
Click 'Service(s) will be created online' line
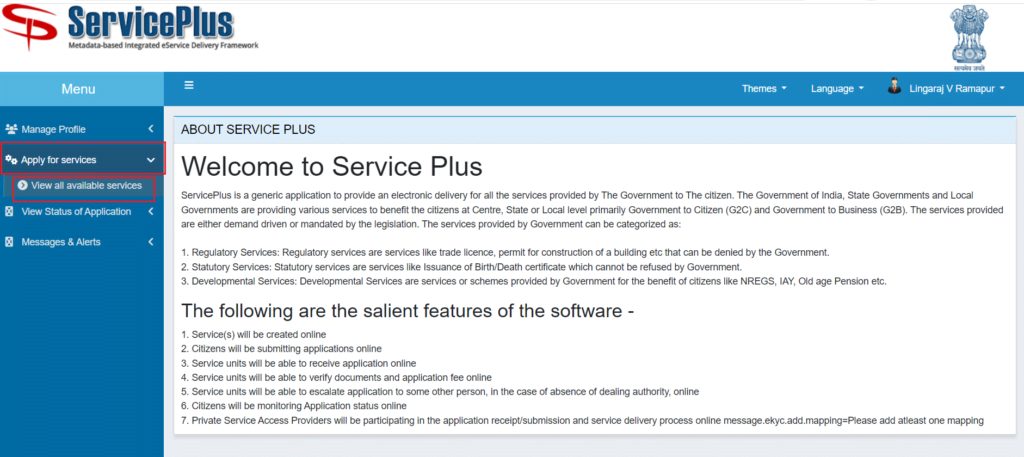[x=253, y=334]
